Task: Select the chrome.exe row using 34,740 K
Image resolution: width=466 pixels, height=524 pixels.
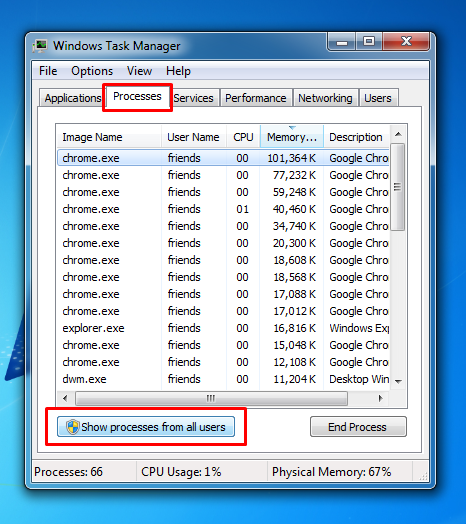Action: (223, 226)
